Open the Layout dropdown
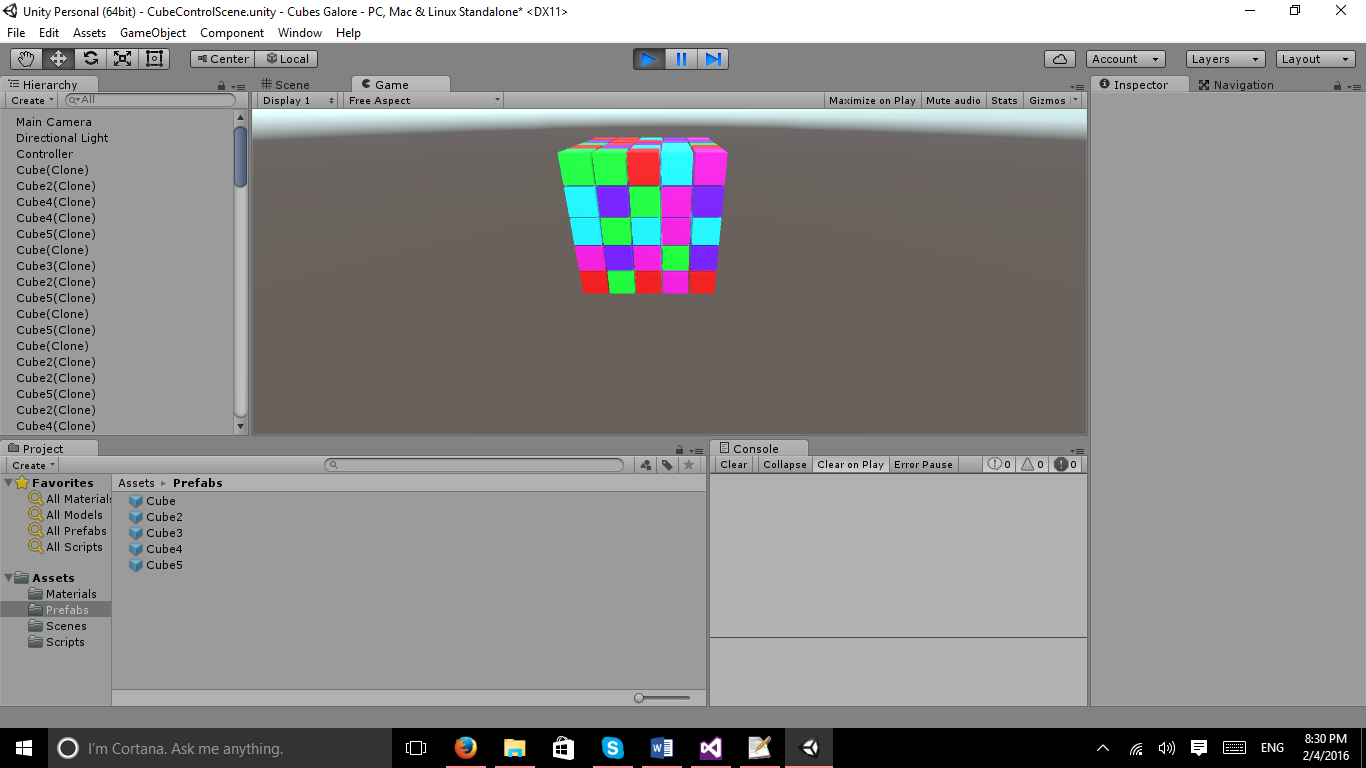 (1315, 59)
